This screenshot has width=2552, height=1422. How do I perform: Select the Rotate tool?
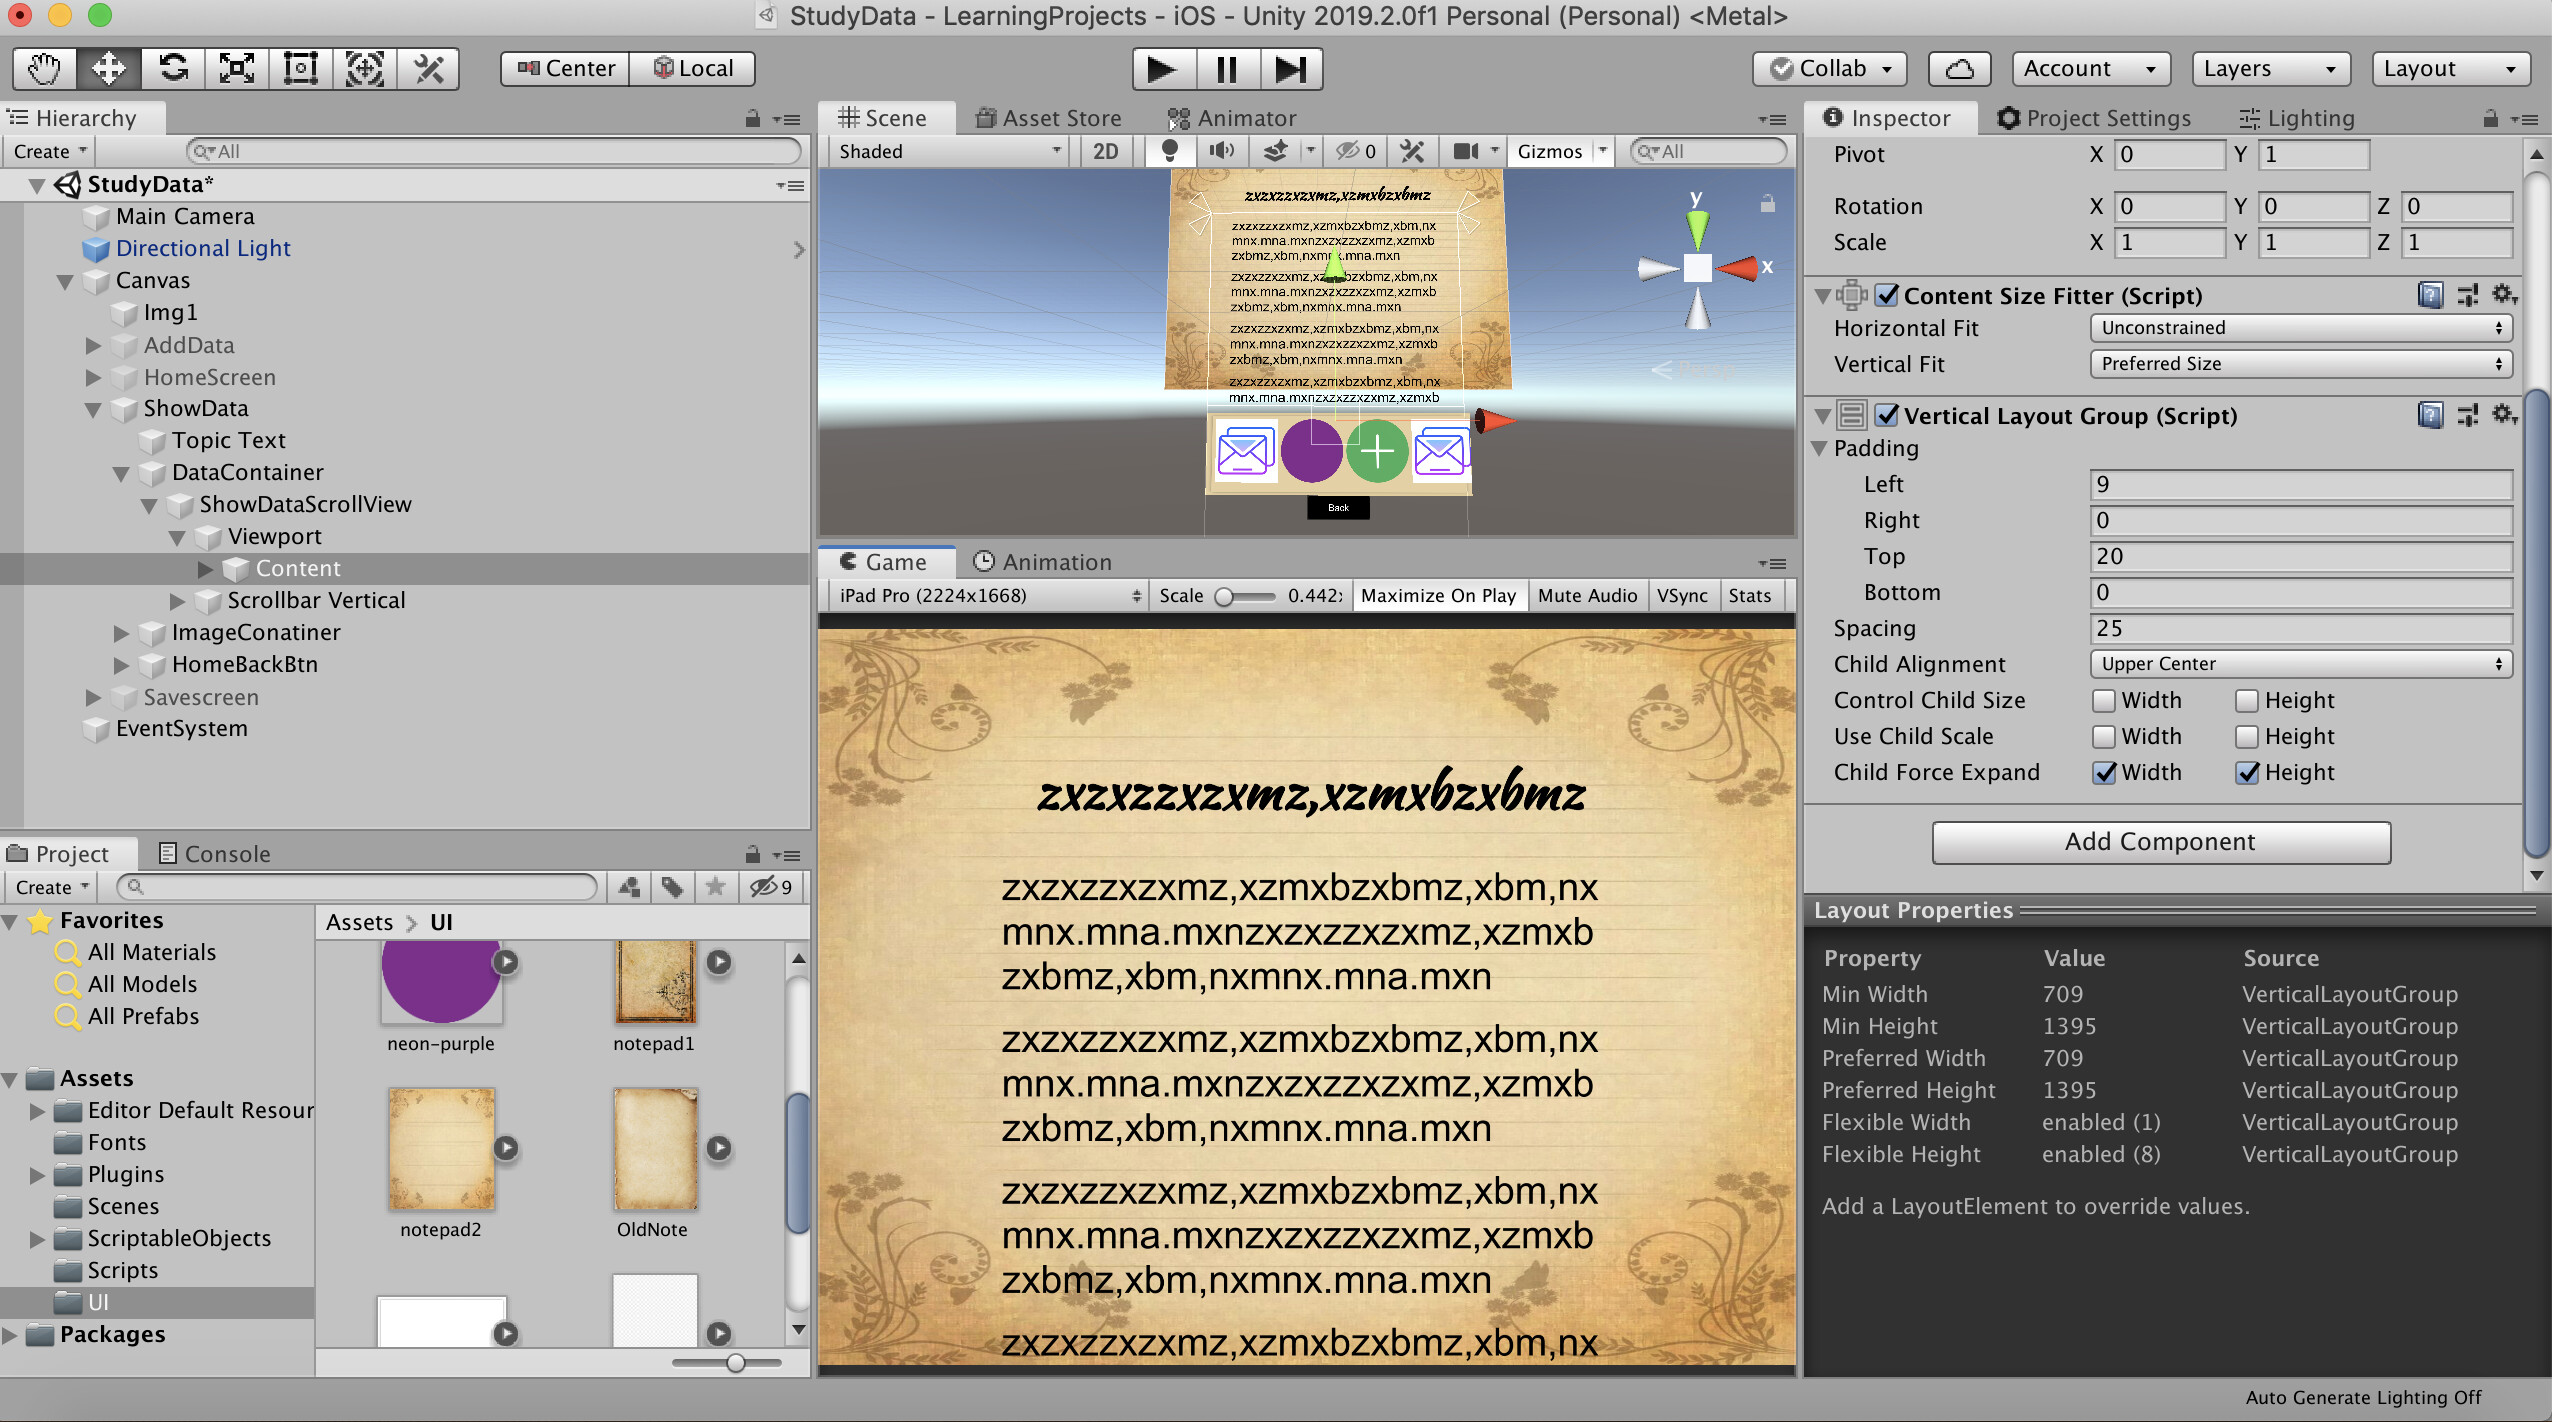point(172,68)
